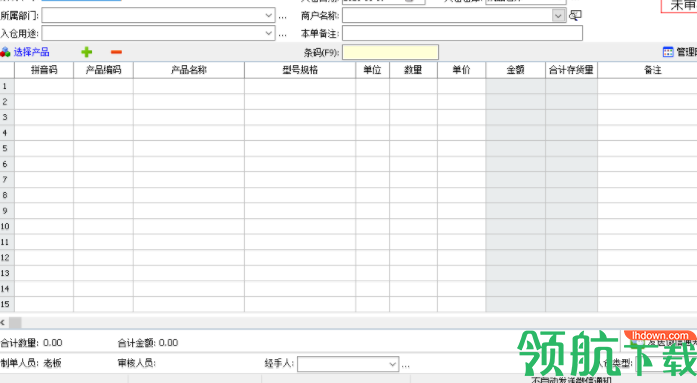Select row 10 header in the grid
Screen dimensions: 697x383
click(7, 227)
